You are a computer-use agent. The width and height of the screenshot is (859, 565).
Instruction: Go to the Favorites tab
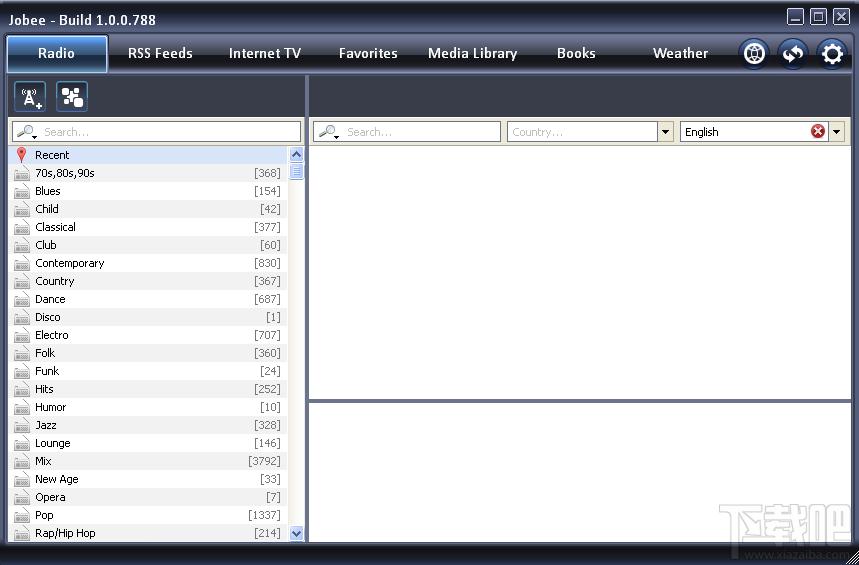[368, 54]
